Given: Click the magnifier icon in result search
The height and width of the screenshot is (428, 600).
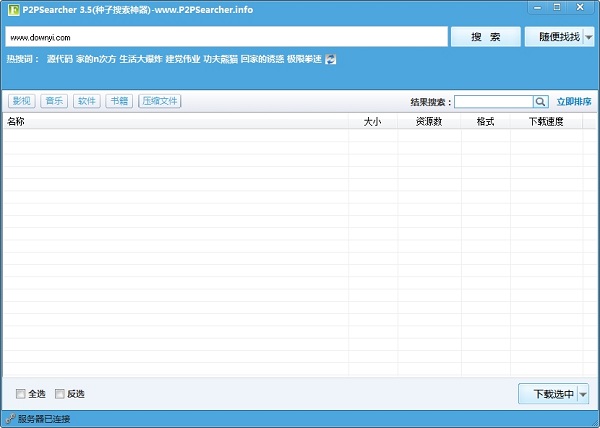Looking at the screenshot, I should tap(540, 102).
